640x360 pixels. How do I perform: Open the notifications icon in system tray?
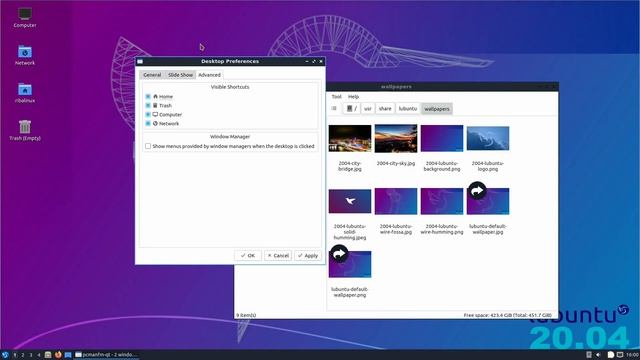point(611,355)
